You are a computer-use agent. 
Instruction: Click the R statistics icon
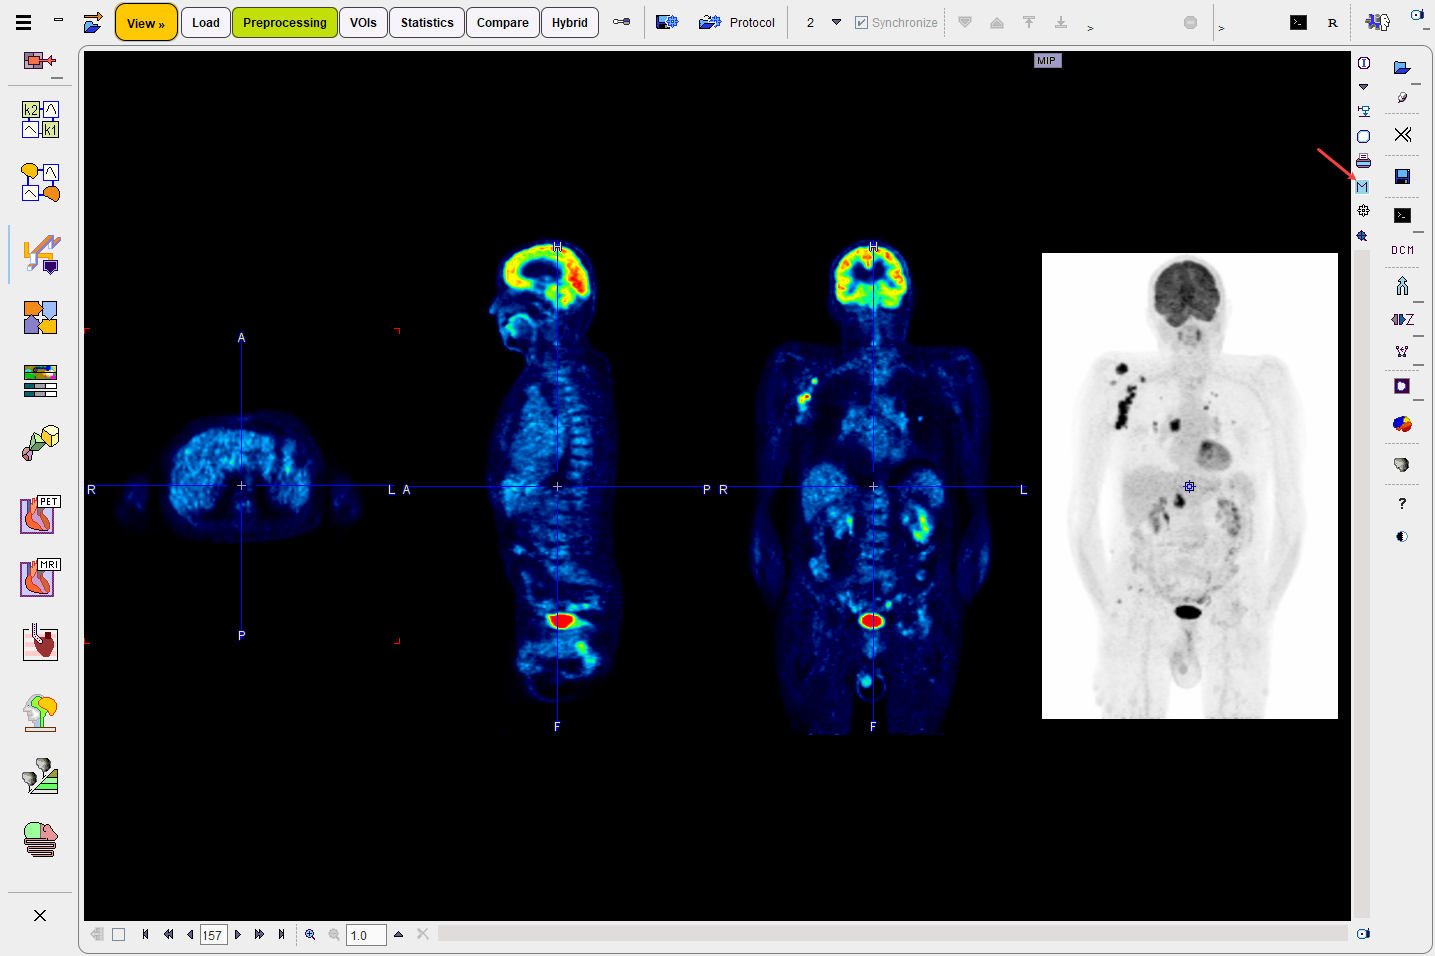[1332, 22]
